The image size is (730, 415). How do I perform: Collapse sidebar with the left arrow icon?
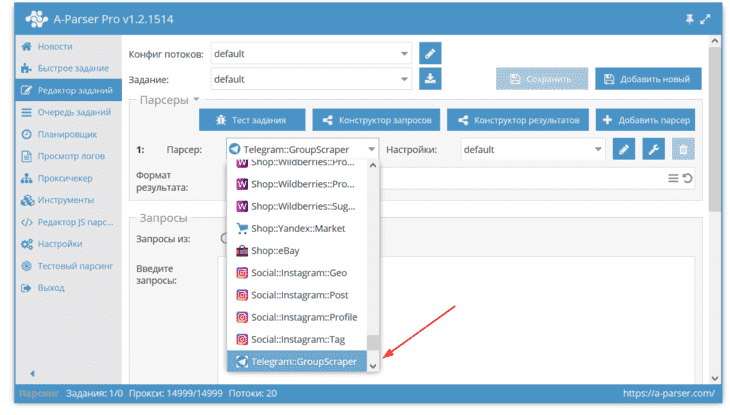point(32,373)
